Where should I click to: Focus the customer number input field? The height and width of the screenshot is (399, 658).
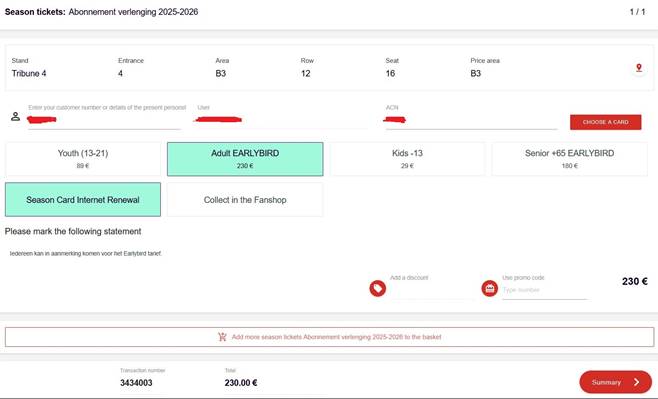click(x=105, y=120)
